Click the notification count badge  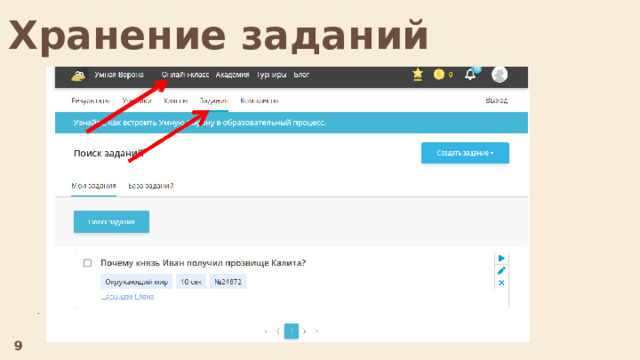click(477, 69)
